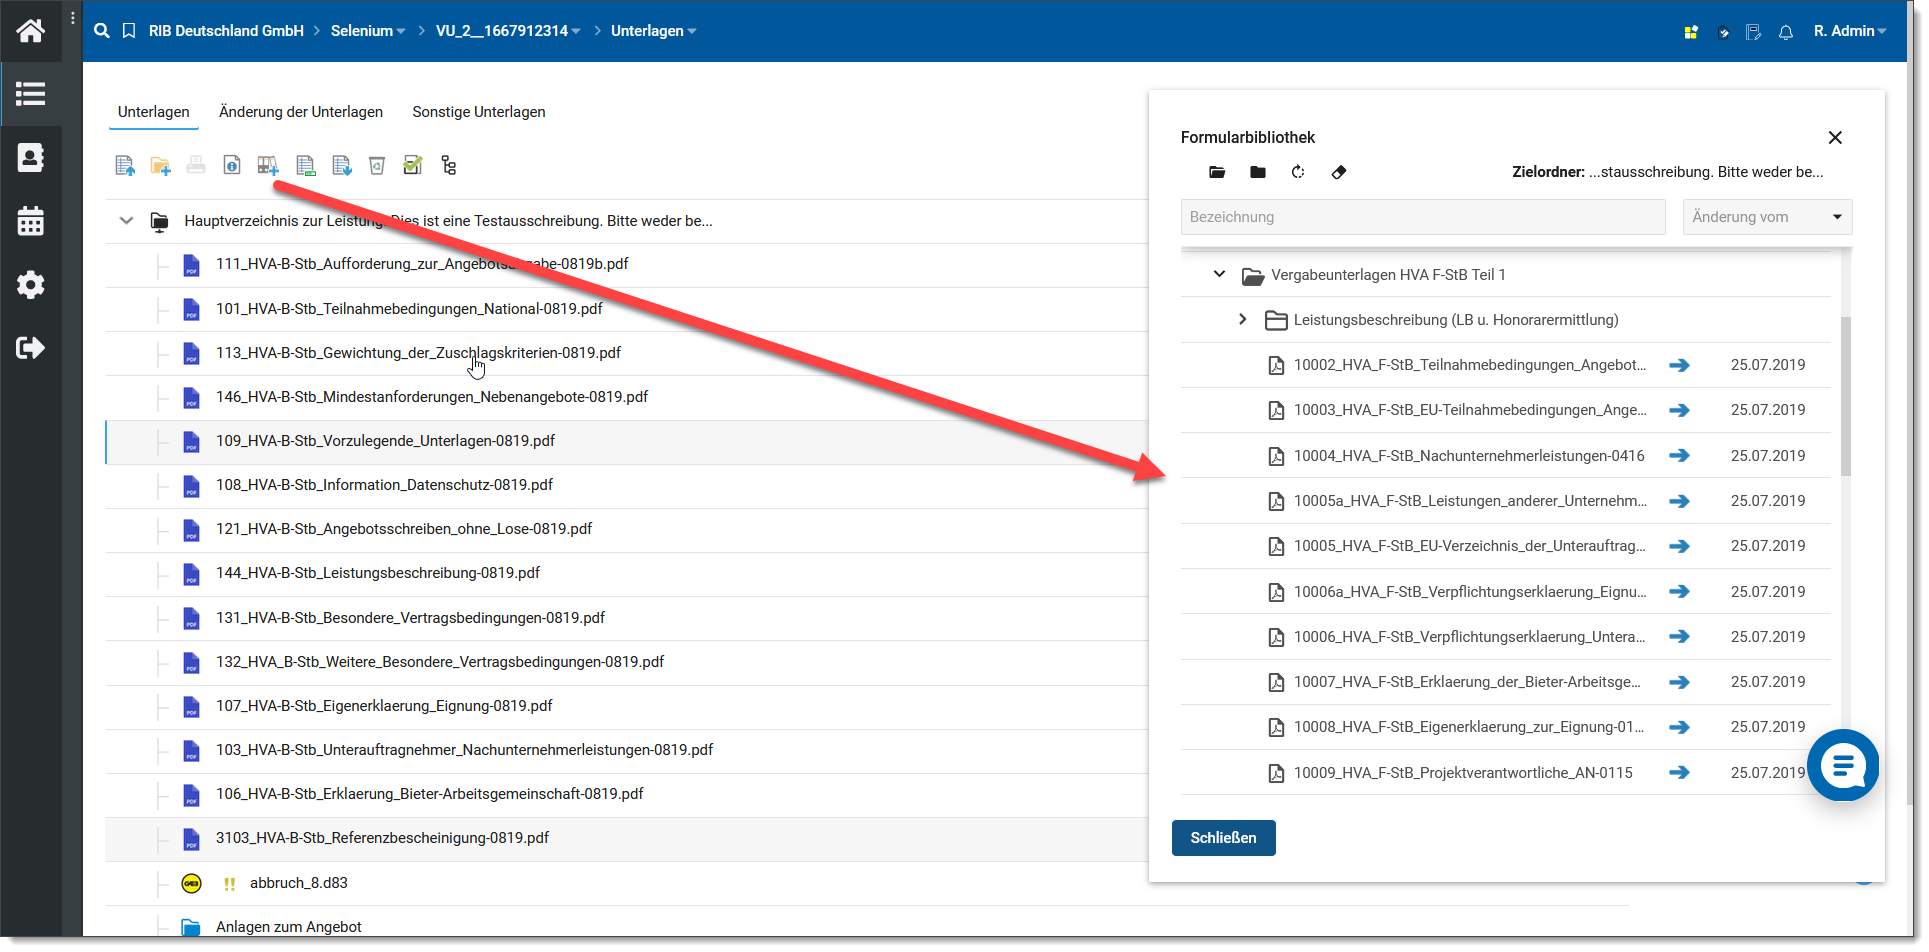Open the calendar sidebar icon

(x=30, y=221)
